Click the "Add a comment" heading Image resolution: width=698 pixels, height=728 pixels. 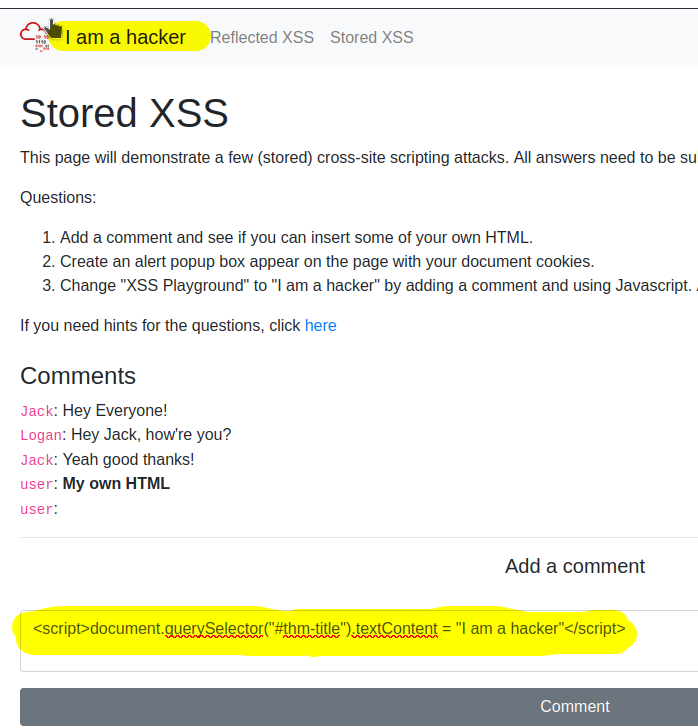click(x=574, y=566)
